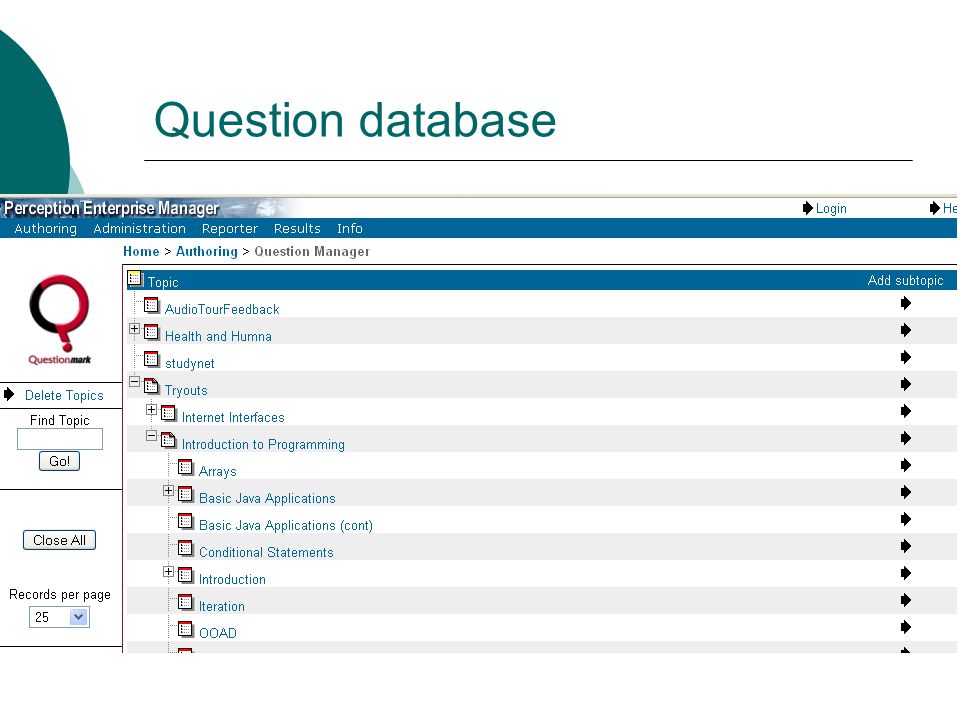Image resolution: width=960 pixels, height=720 pixels.
Task: Click the root Topic icon in header
Action: [135, 279]
